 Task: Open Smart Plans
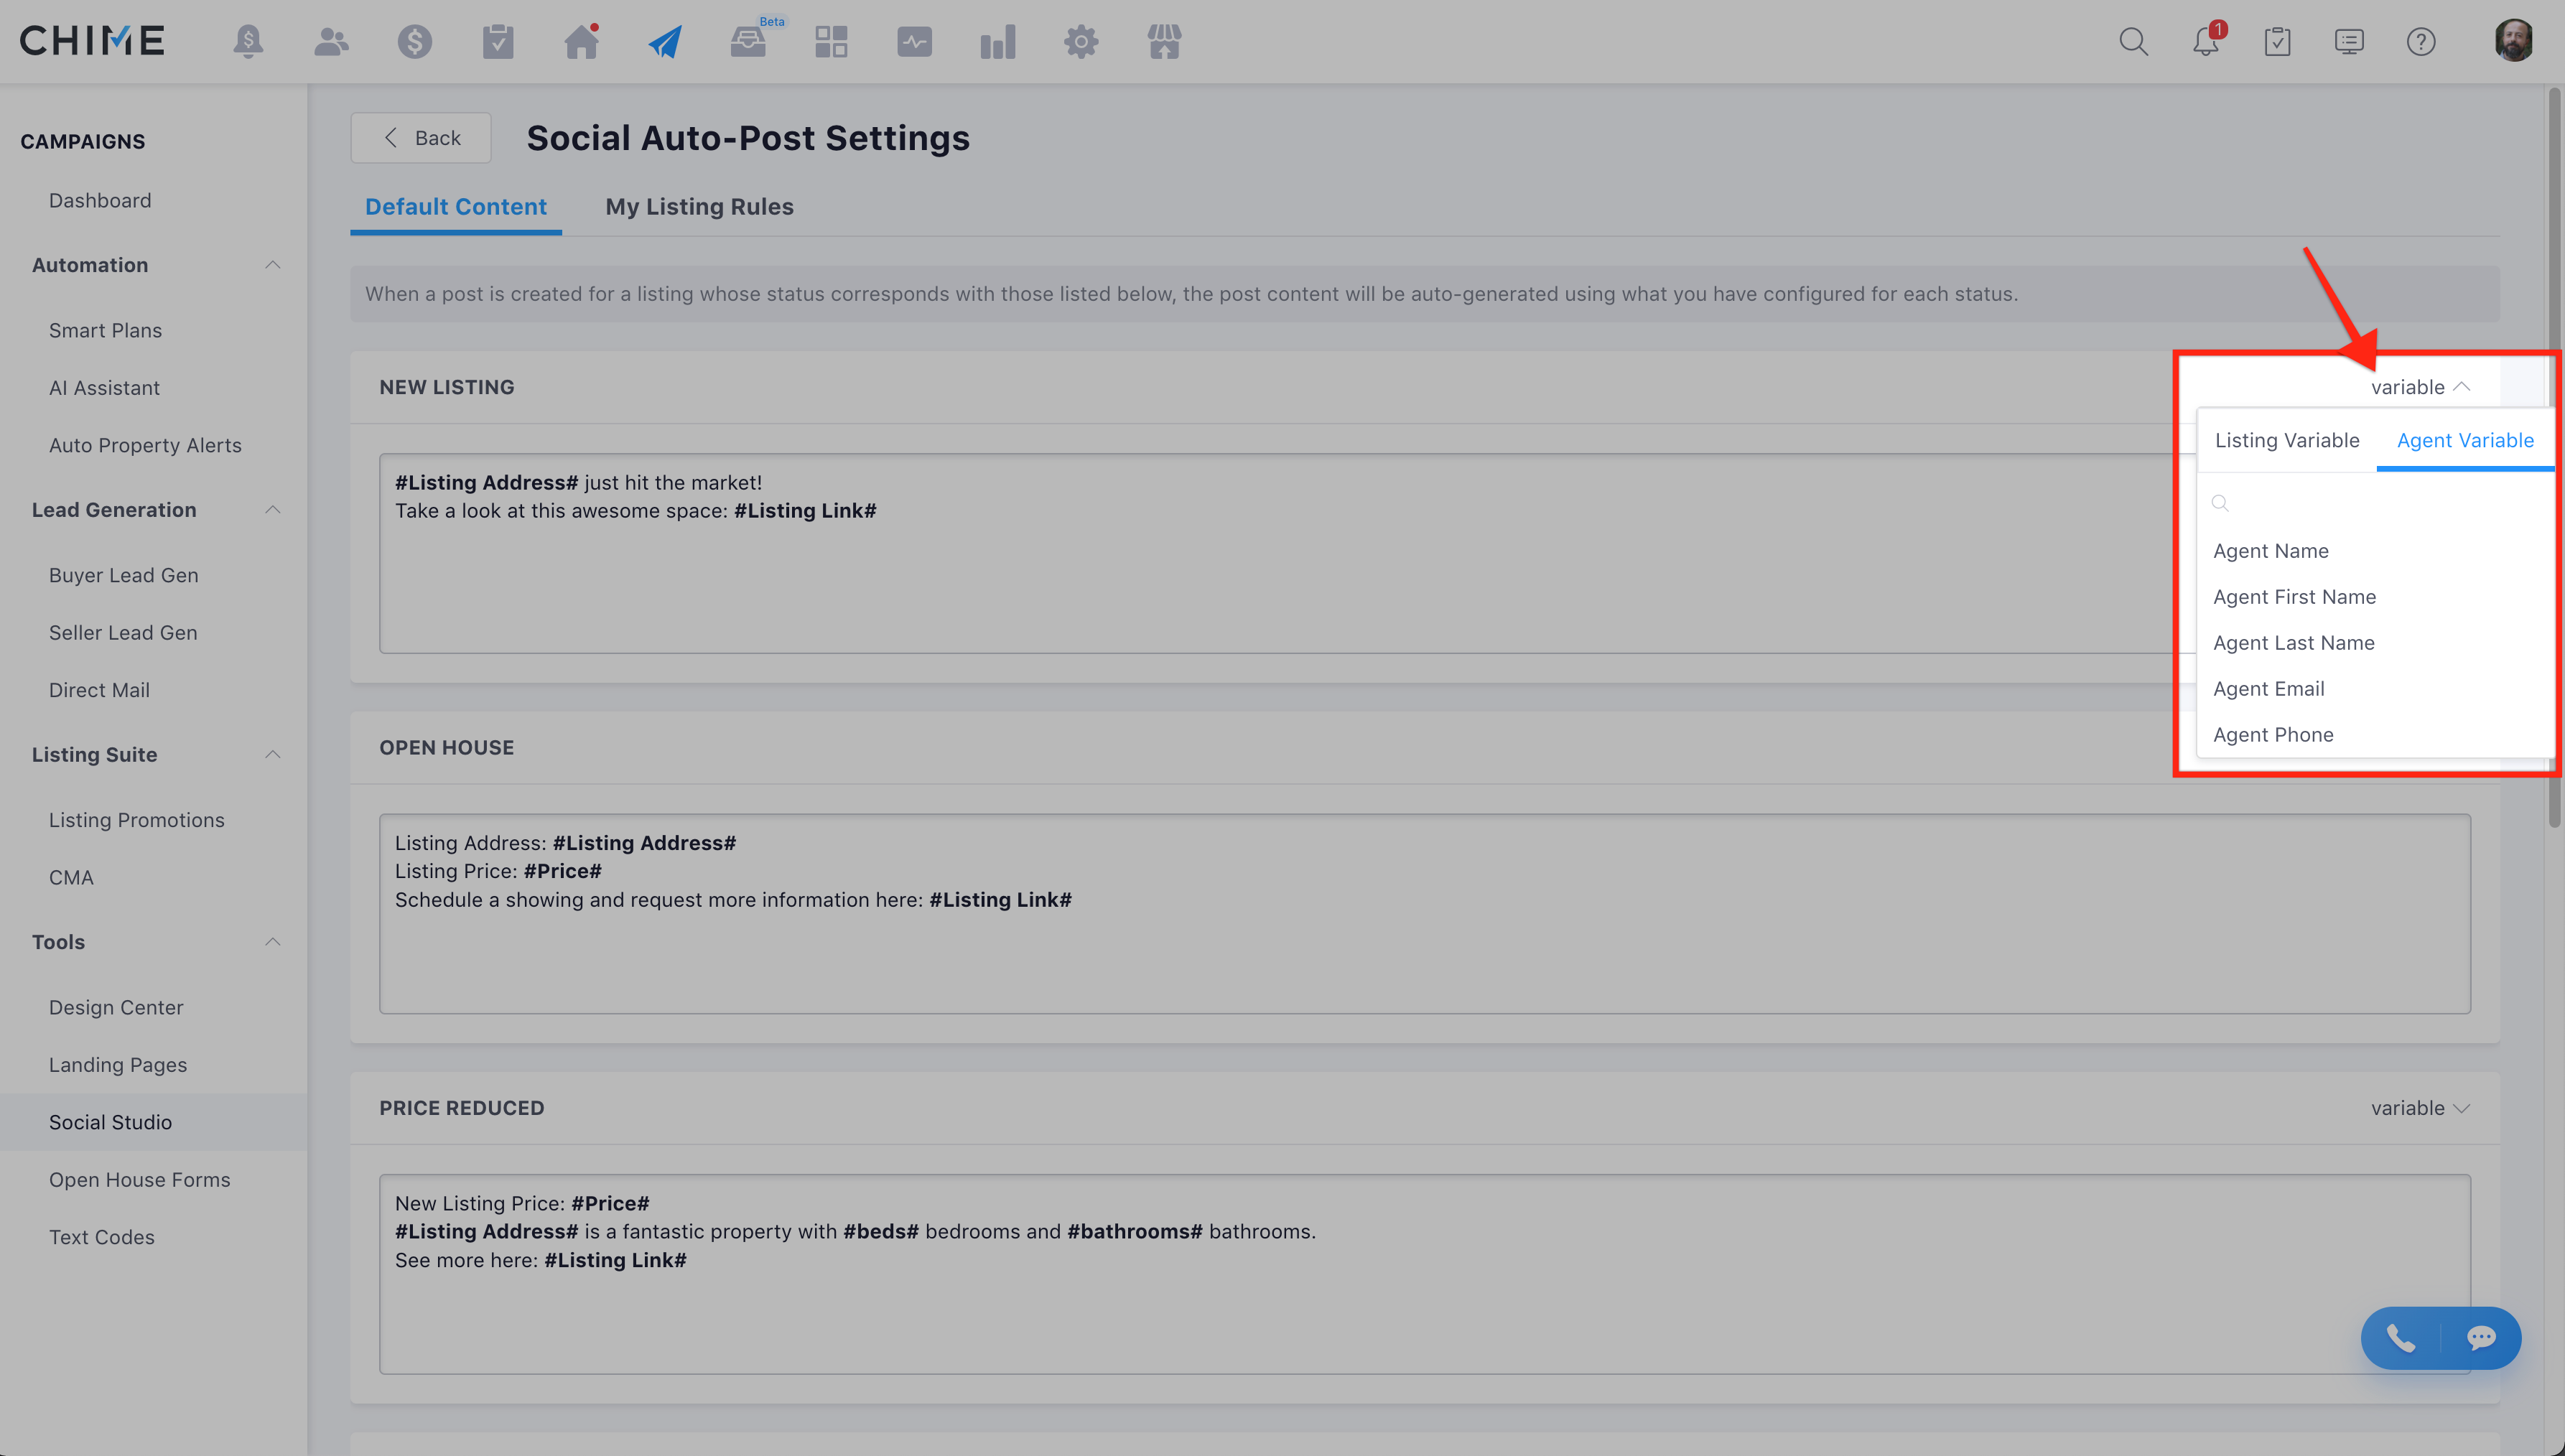coord(105,331)
